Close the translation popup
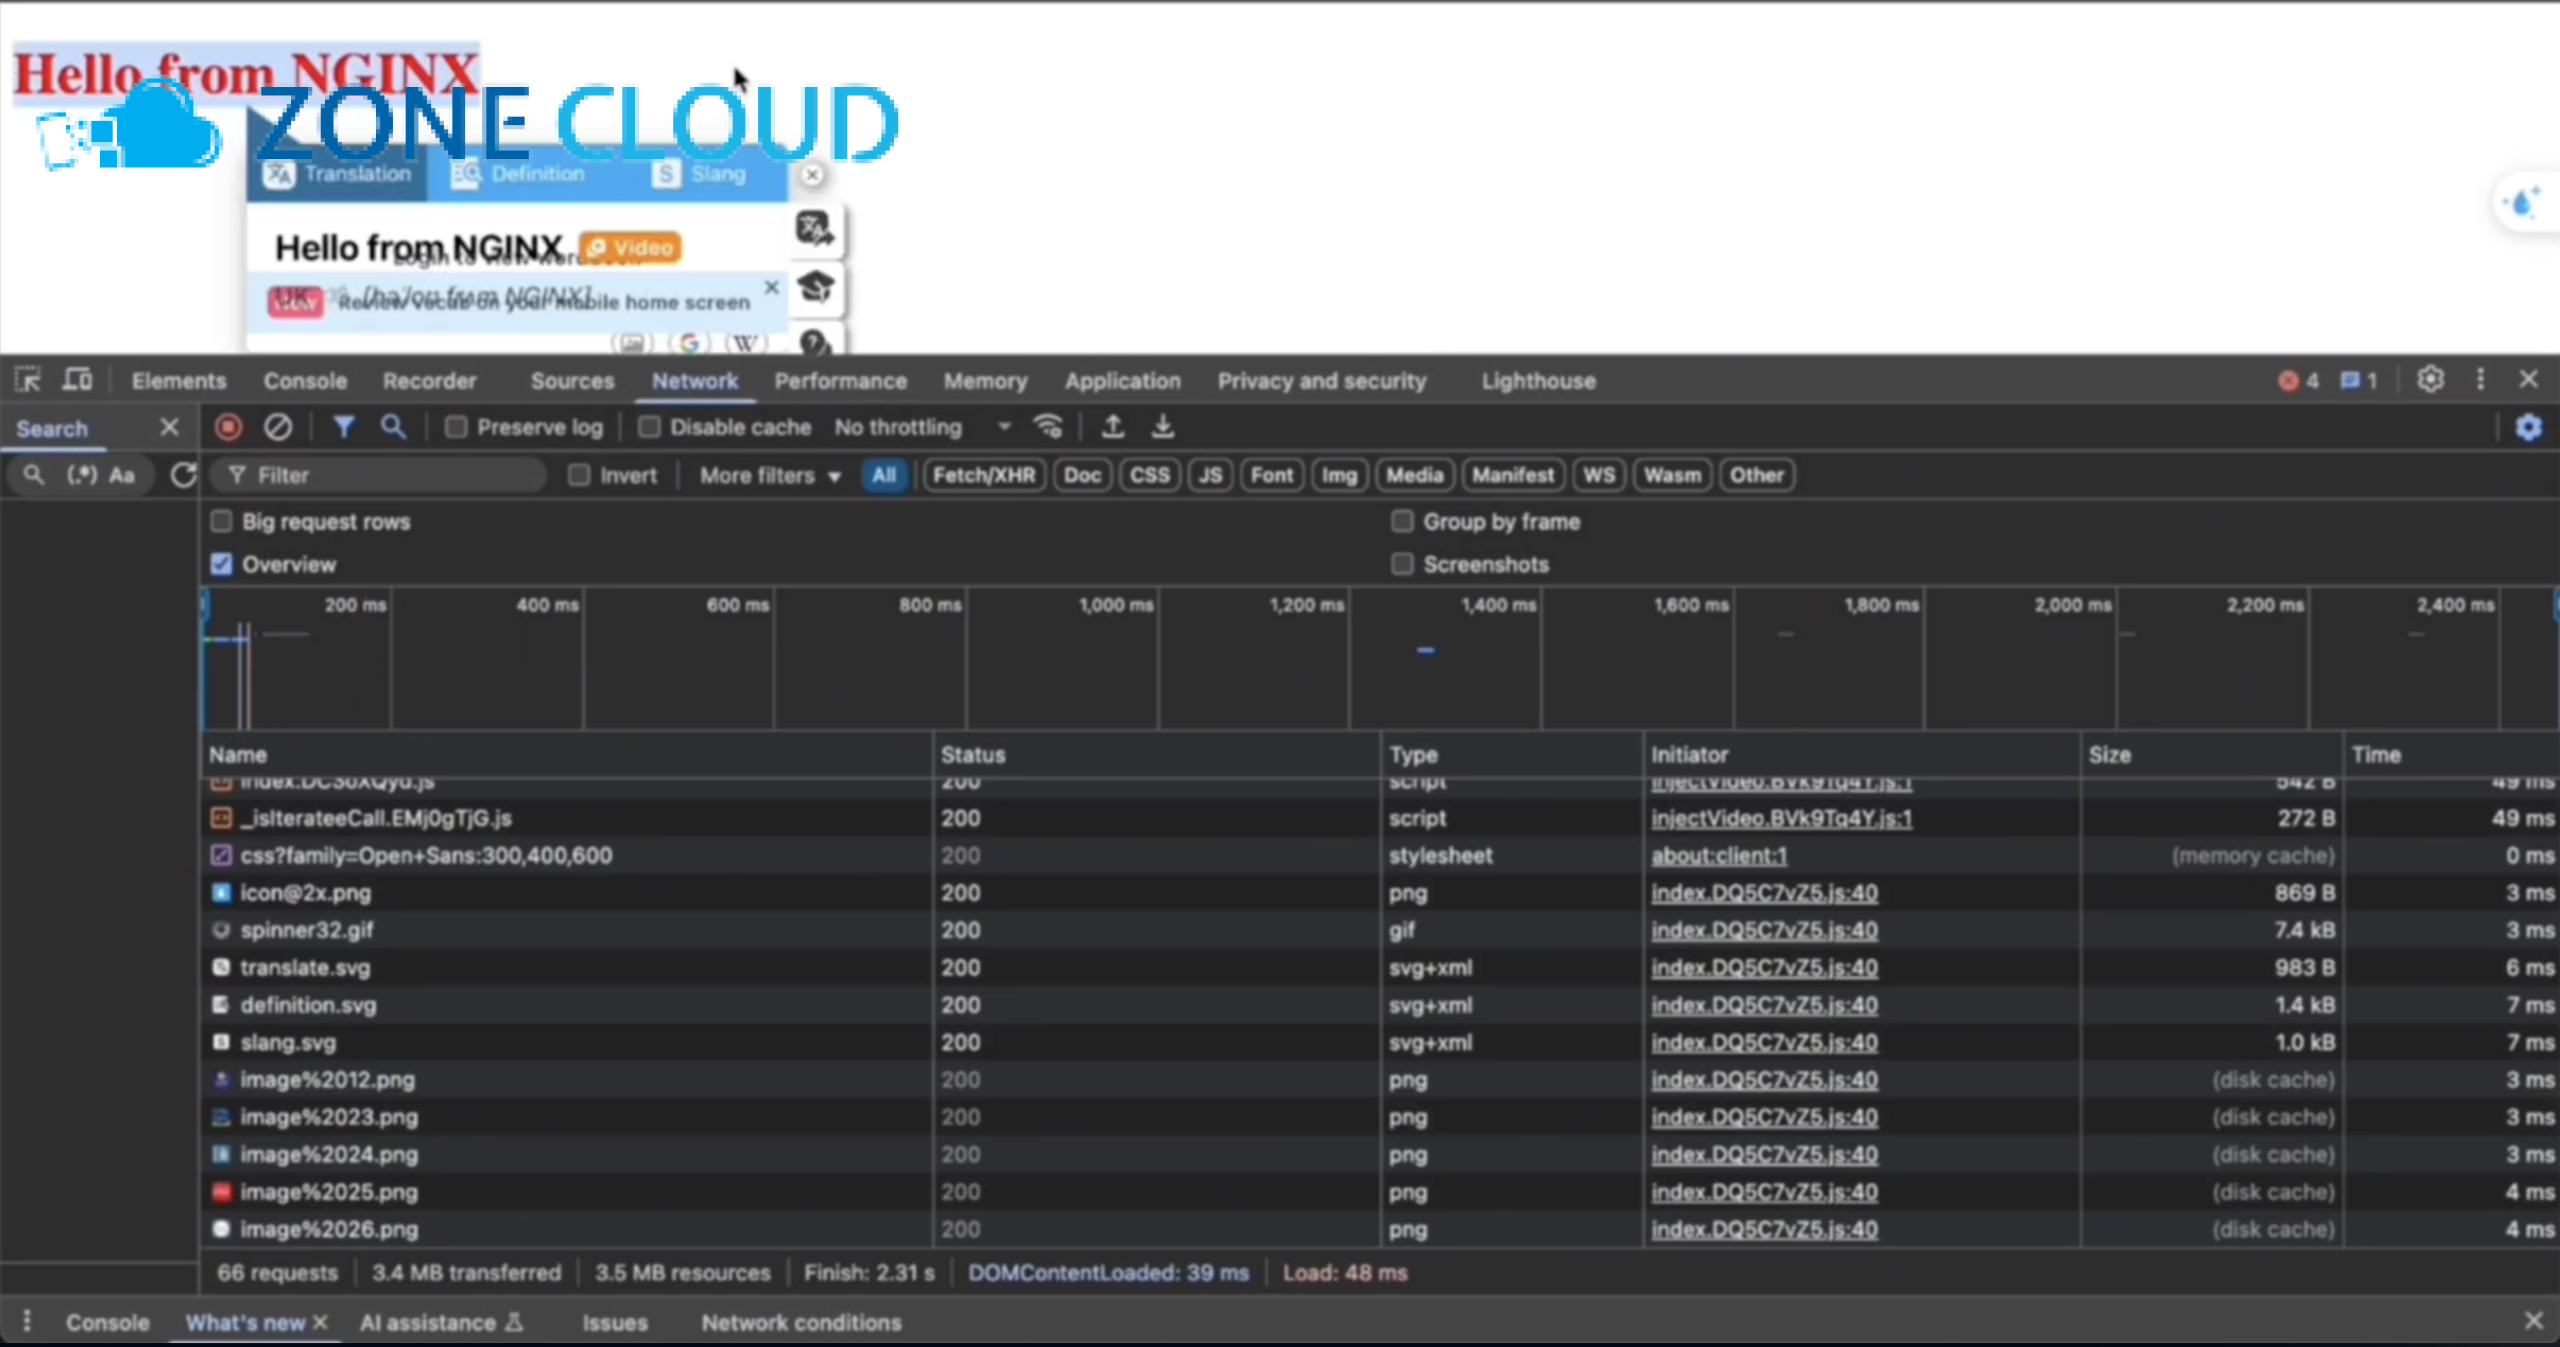Viewport: 2560px width, 1347px height. [x=812, y=175]
